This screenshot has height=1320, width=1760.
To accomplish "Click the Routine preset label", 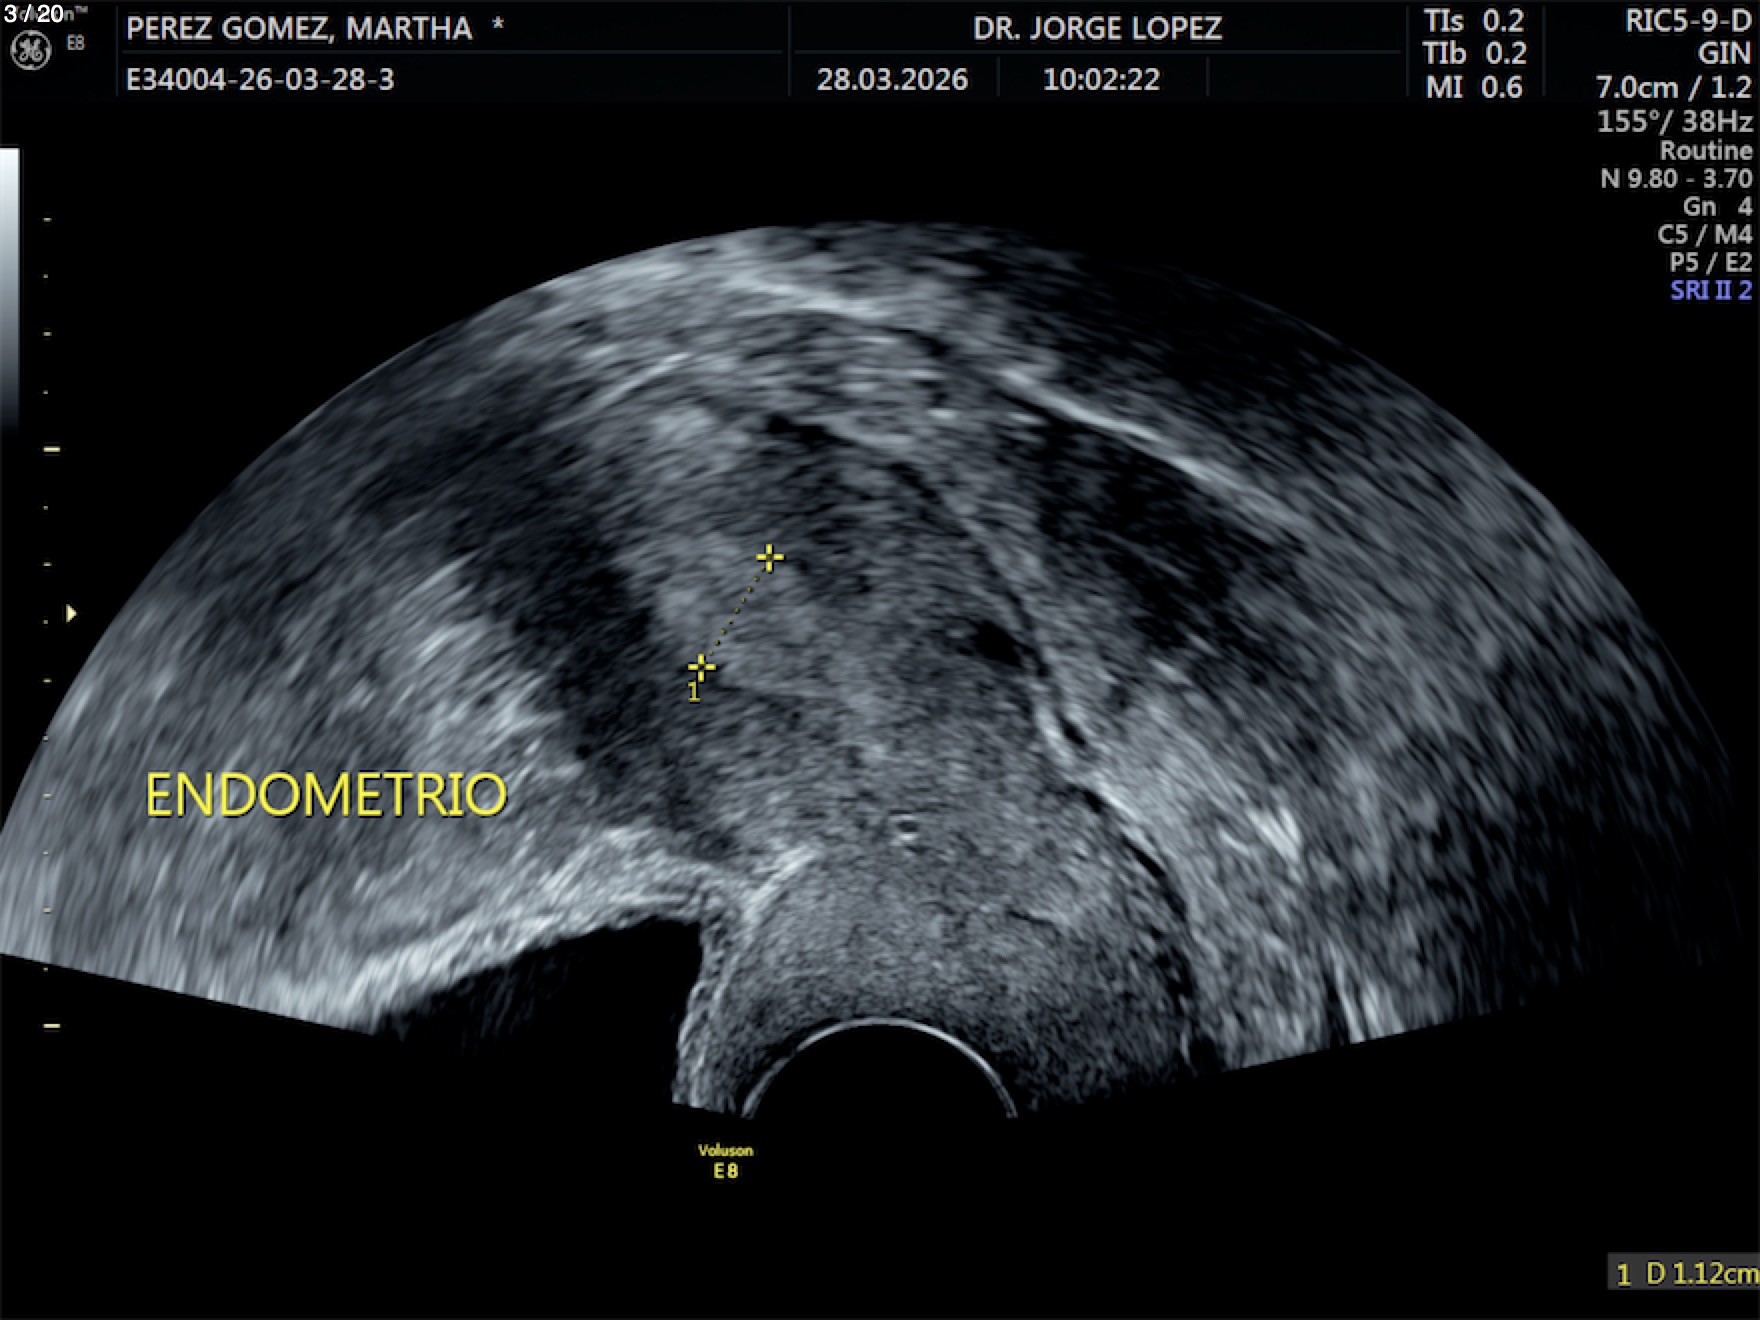I will (x=1705, y=151).
